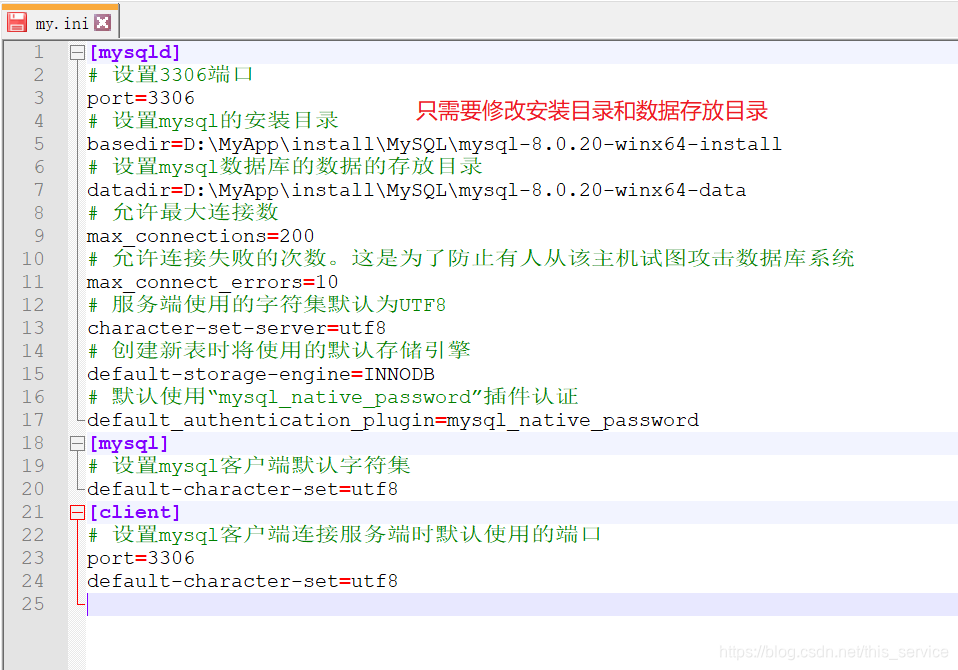Click the max_connections=200 line

(x=200, y=236)
